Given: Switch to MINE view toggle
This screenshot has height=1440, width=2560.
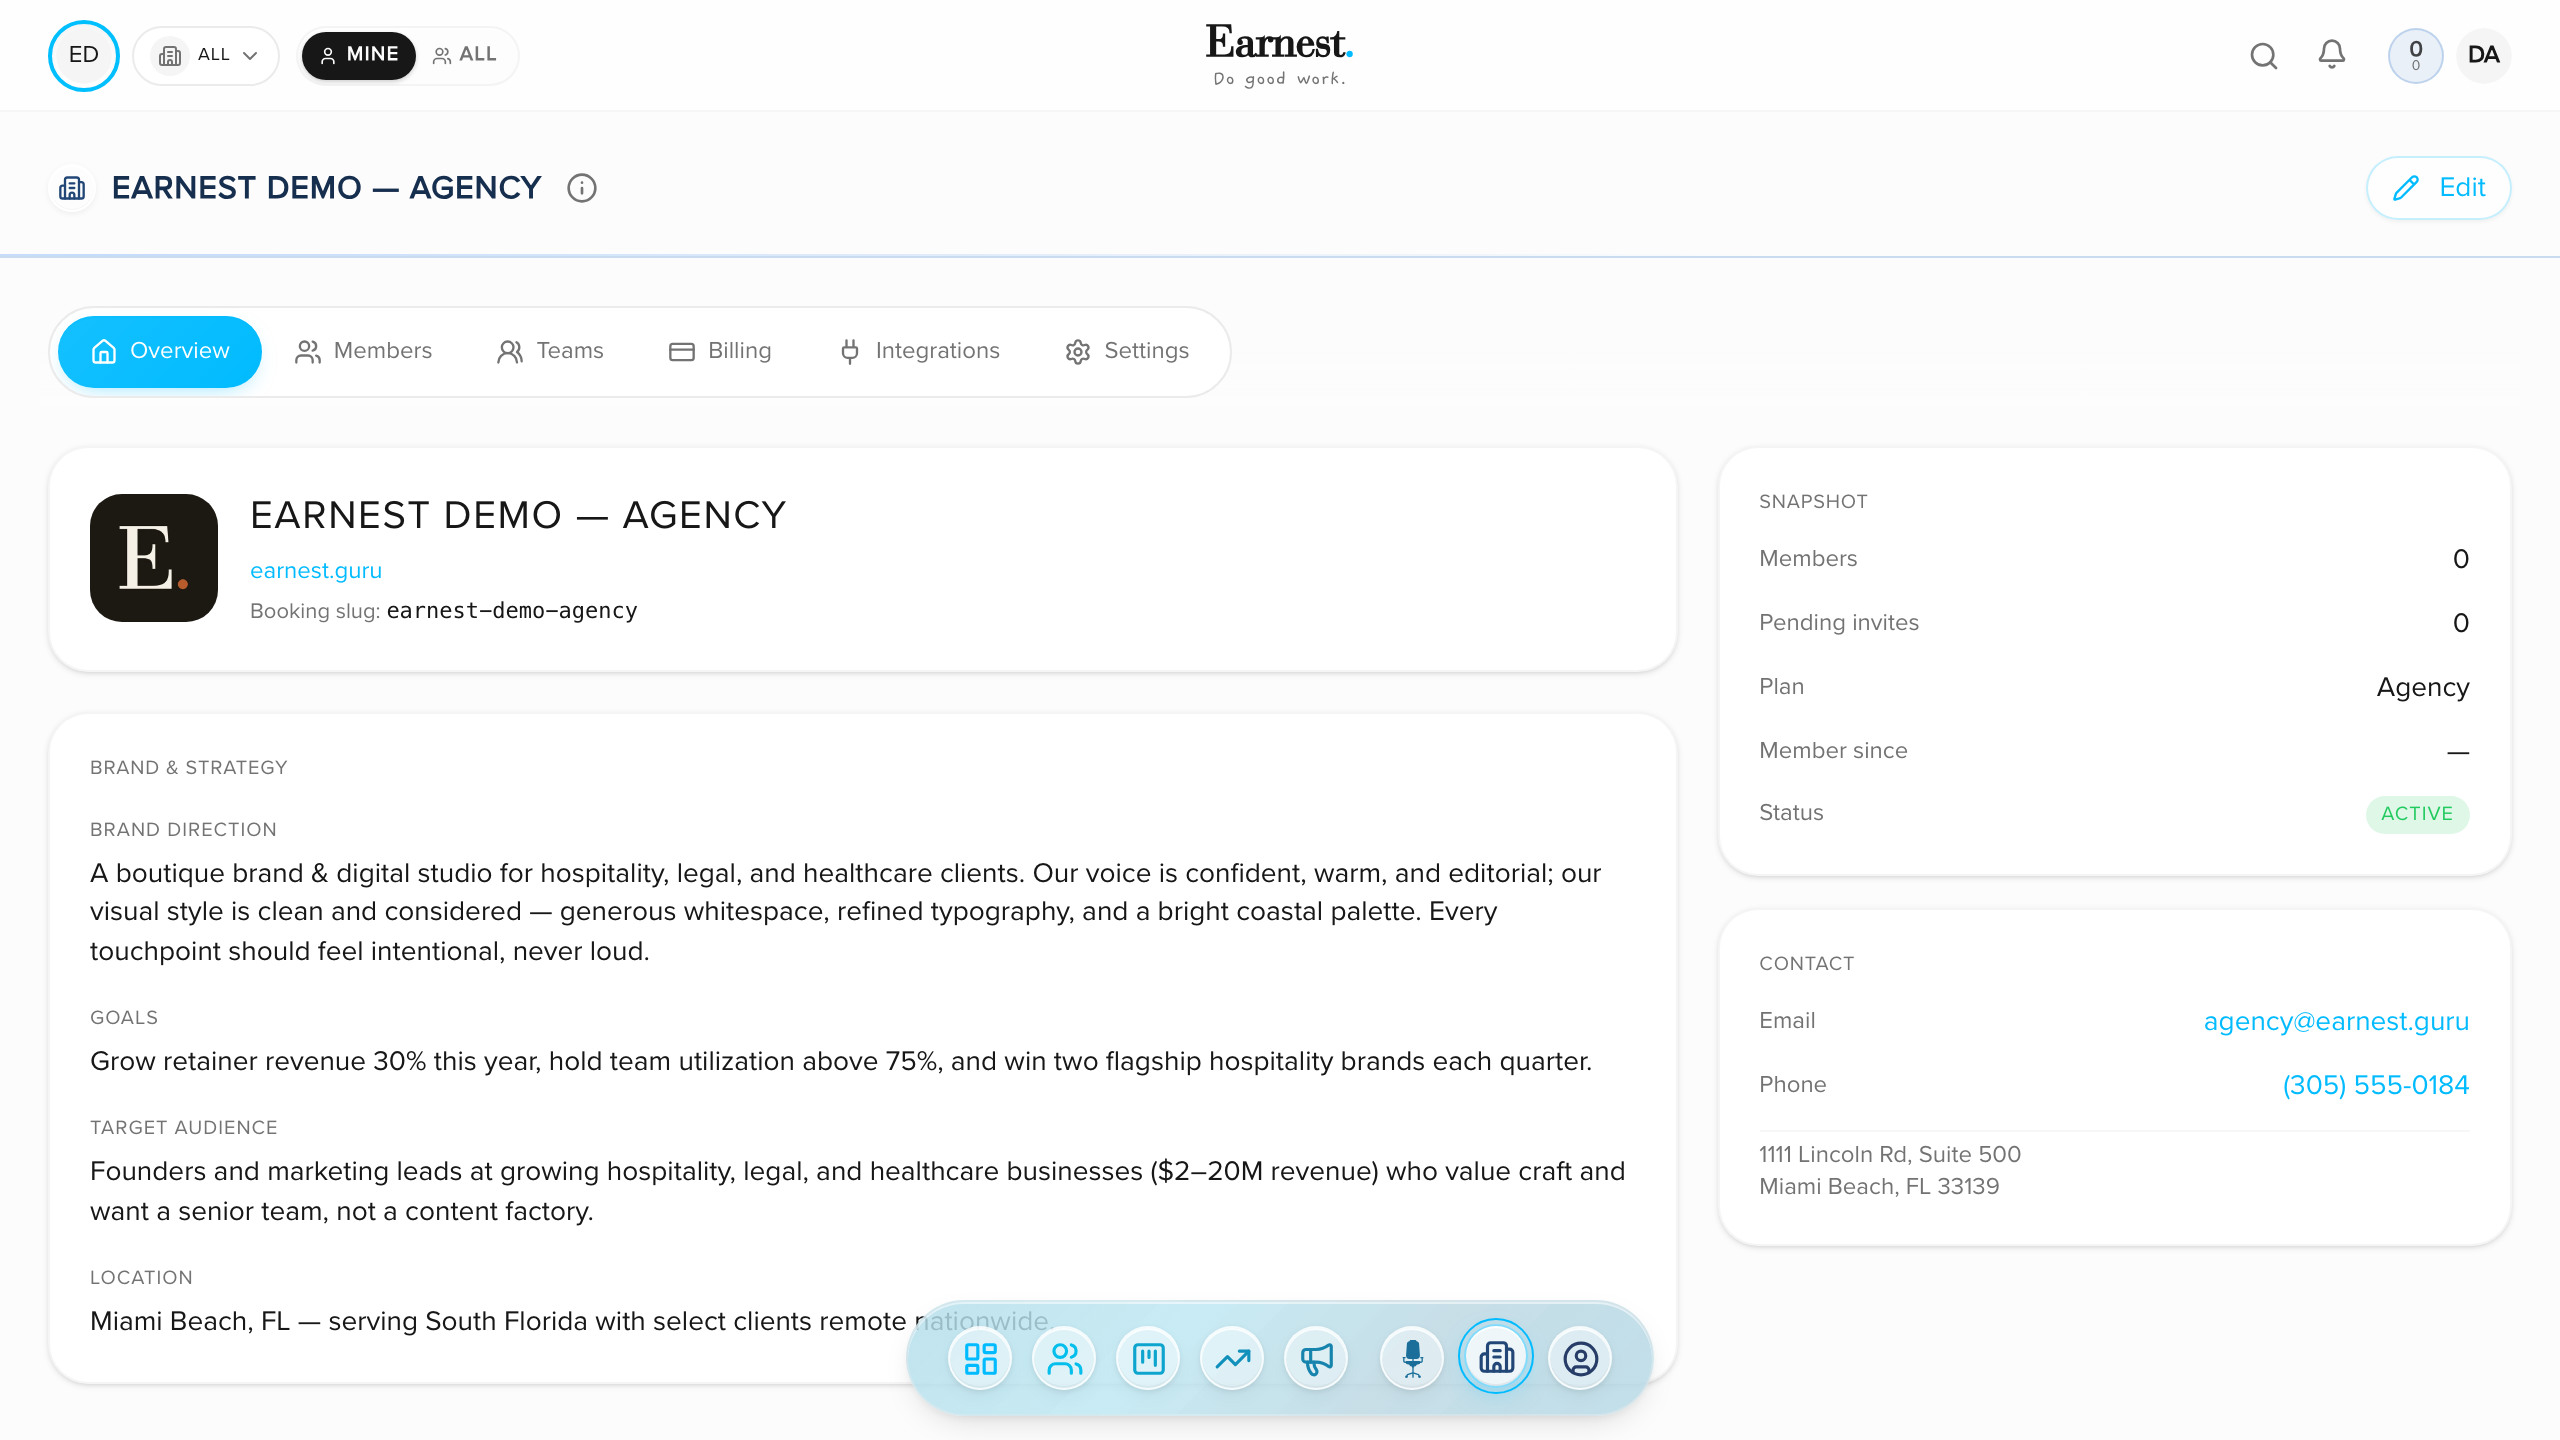Looking at the screenshot, I should coord(359,55).
